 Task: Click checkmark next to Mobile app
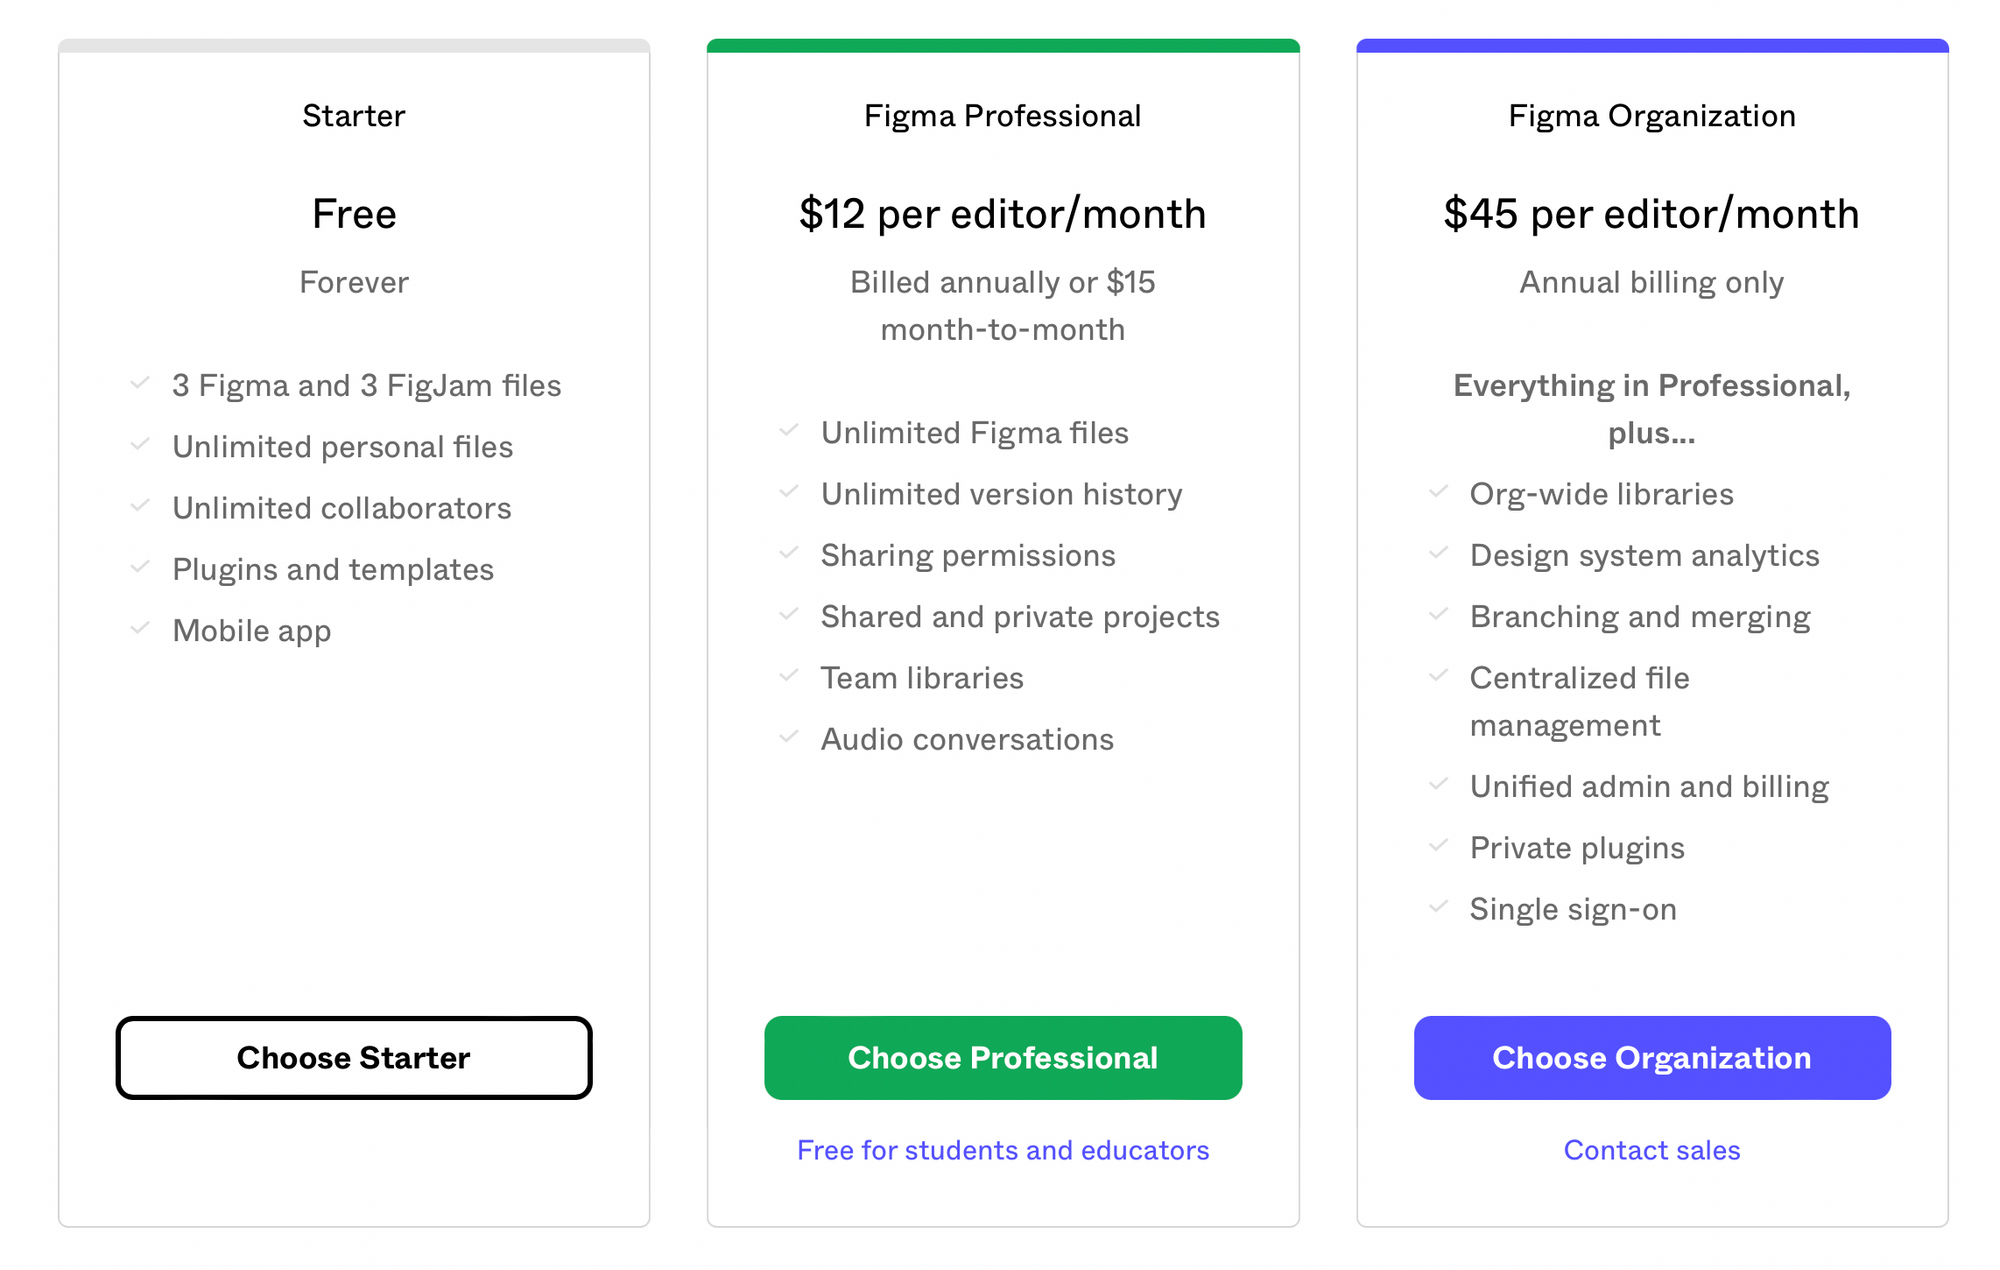tap(140, 628)
